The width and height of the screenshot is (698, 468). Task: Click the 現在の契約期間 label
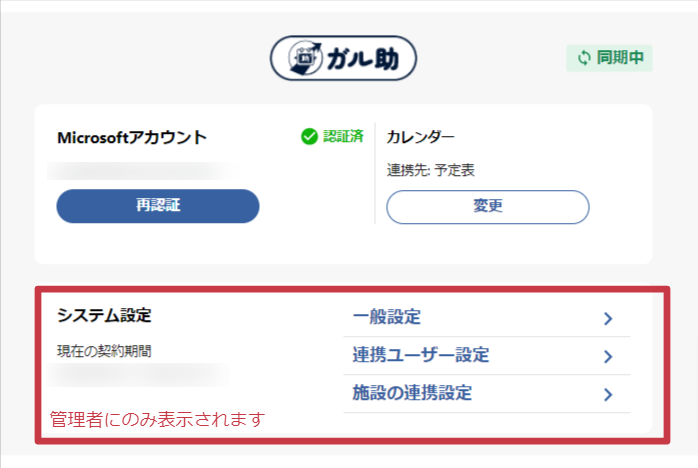point(104,351)
